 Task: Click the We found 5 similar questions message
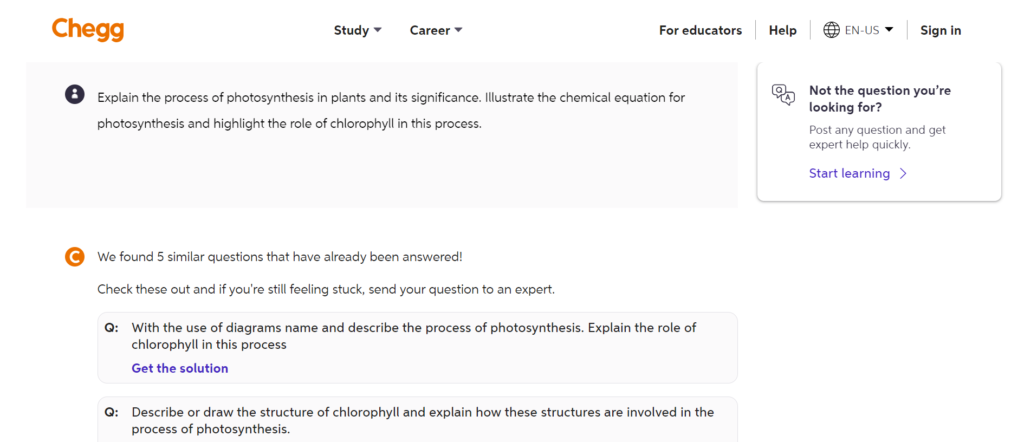279,257
